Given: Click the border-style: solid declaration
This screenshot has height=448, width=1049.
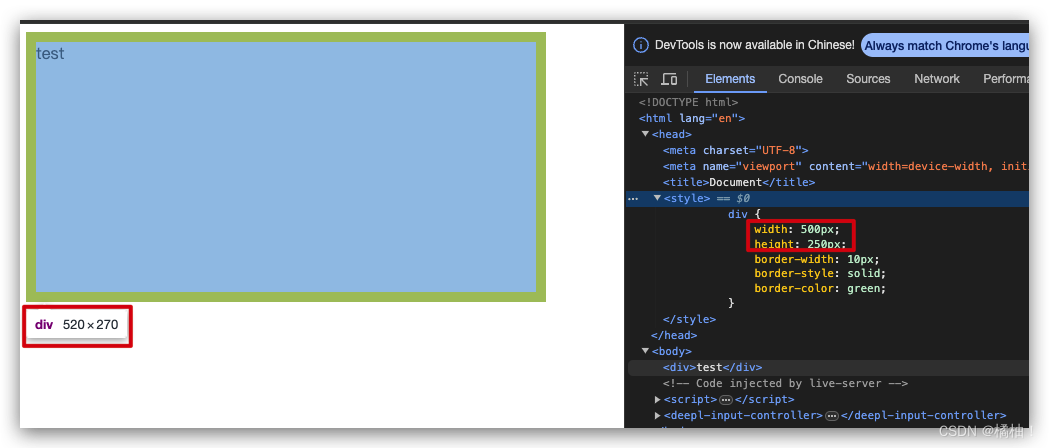Looking at the screenshot, I should click(x=820, y=273).
